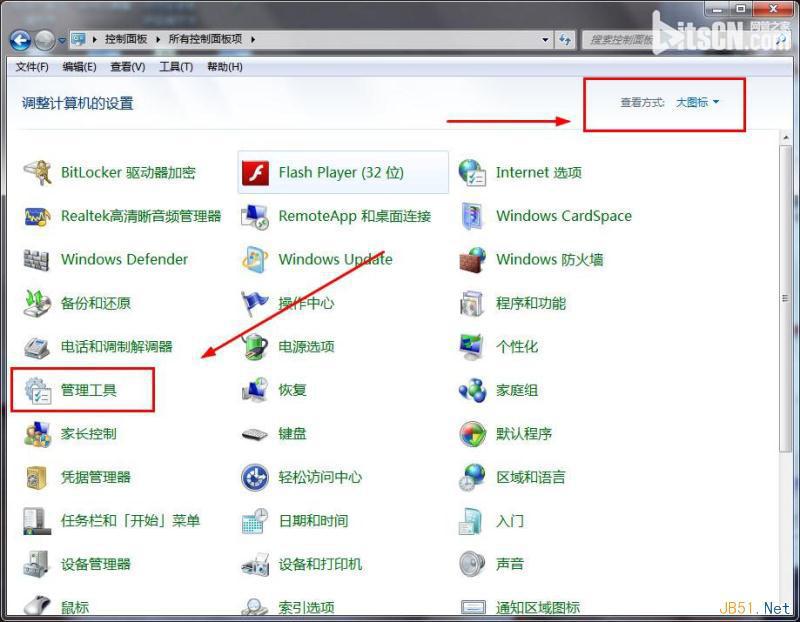This screenshot has height=622, width=800.
Task: Open the Windows Defender text link
Action: [124, 259]
